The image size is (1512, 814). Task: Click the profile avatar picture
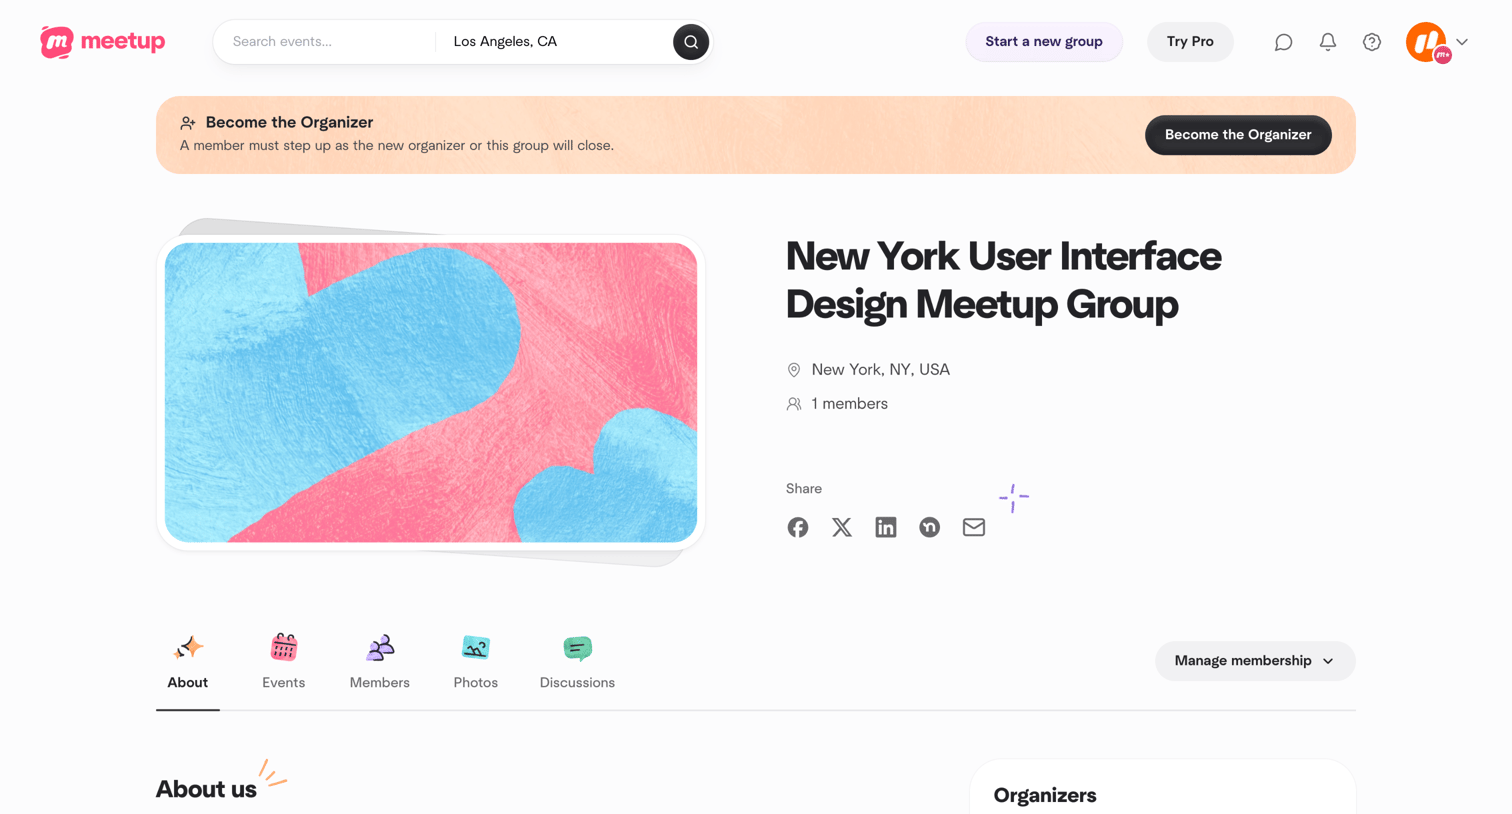click(x=1427, y=42)
